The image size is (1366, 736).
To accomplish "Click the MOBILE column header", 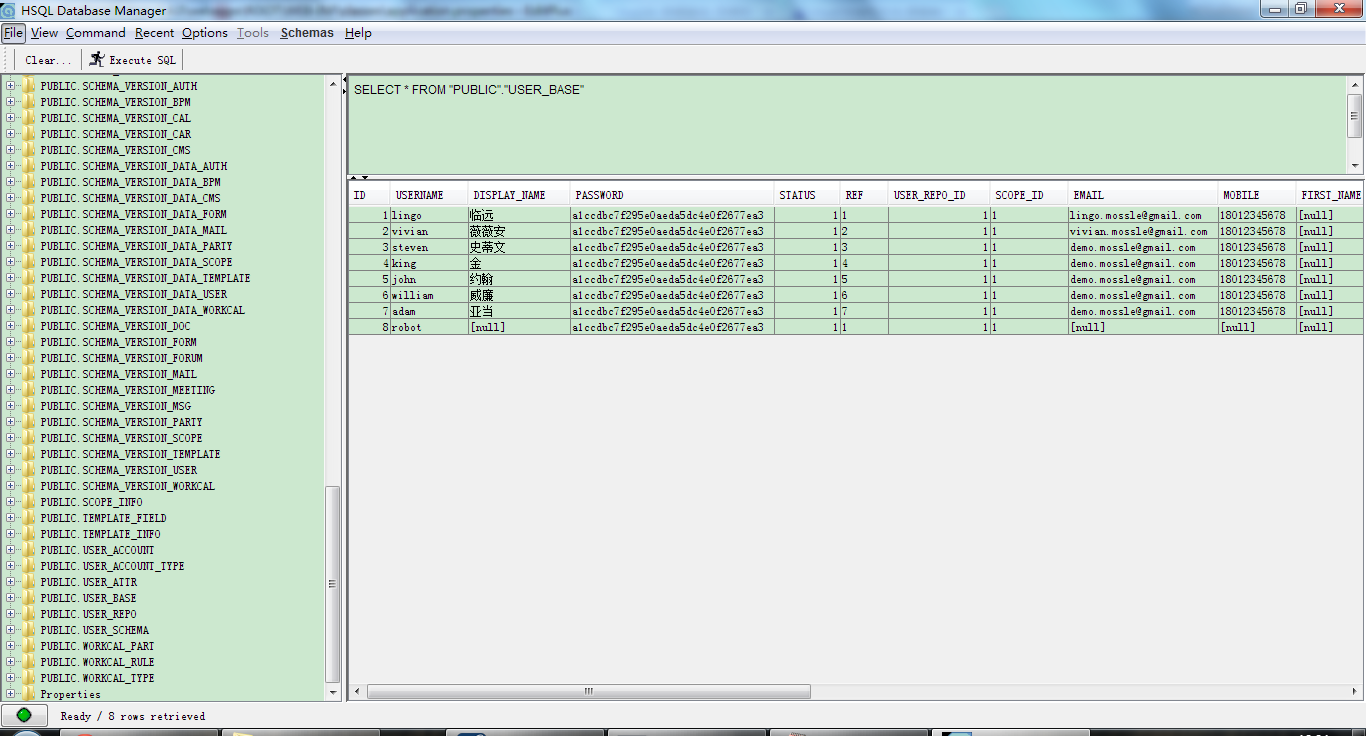I will (1257, 195).
